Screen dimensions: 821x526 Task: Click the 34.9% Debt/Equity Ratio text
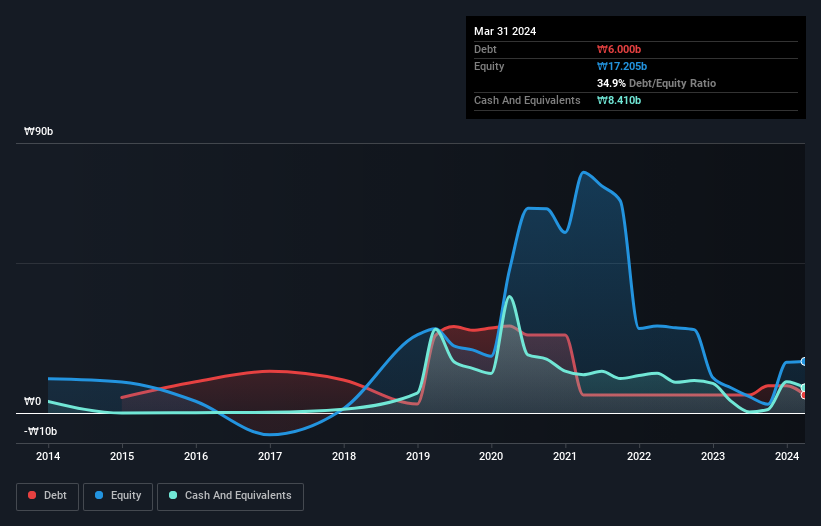click(657, 83)
